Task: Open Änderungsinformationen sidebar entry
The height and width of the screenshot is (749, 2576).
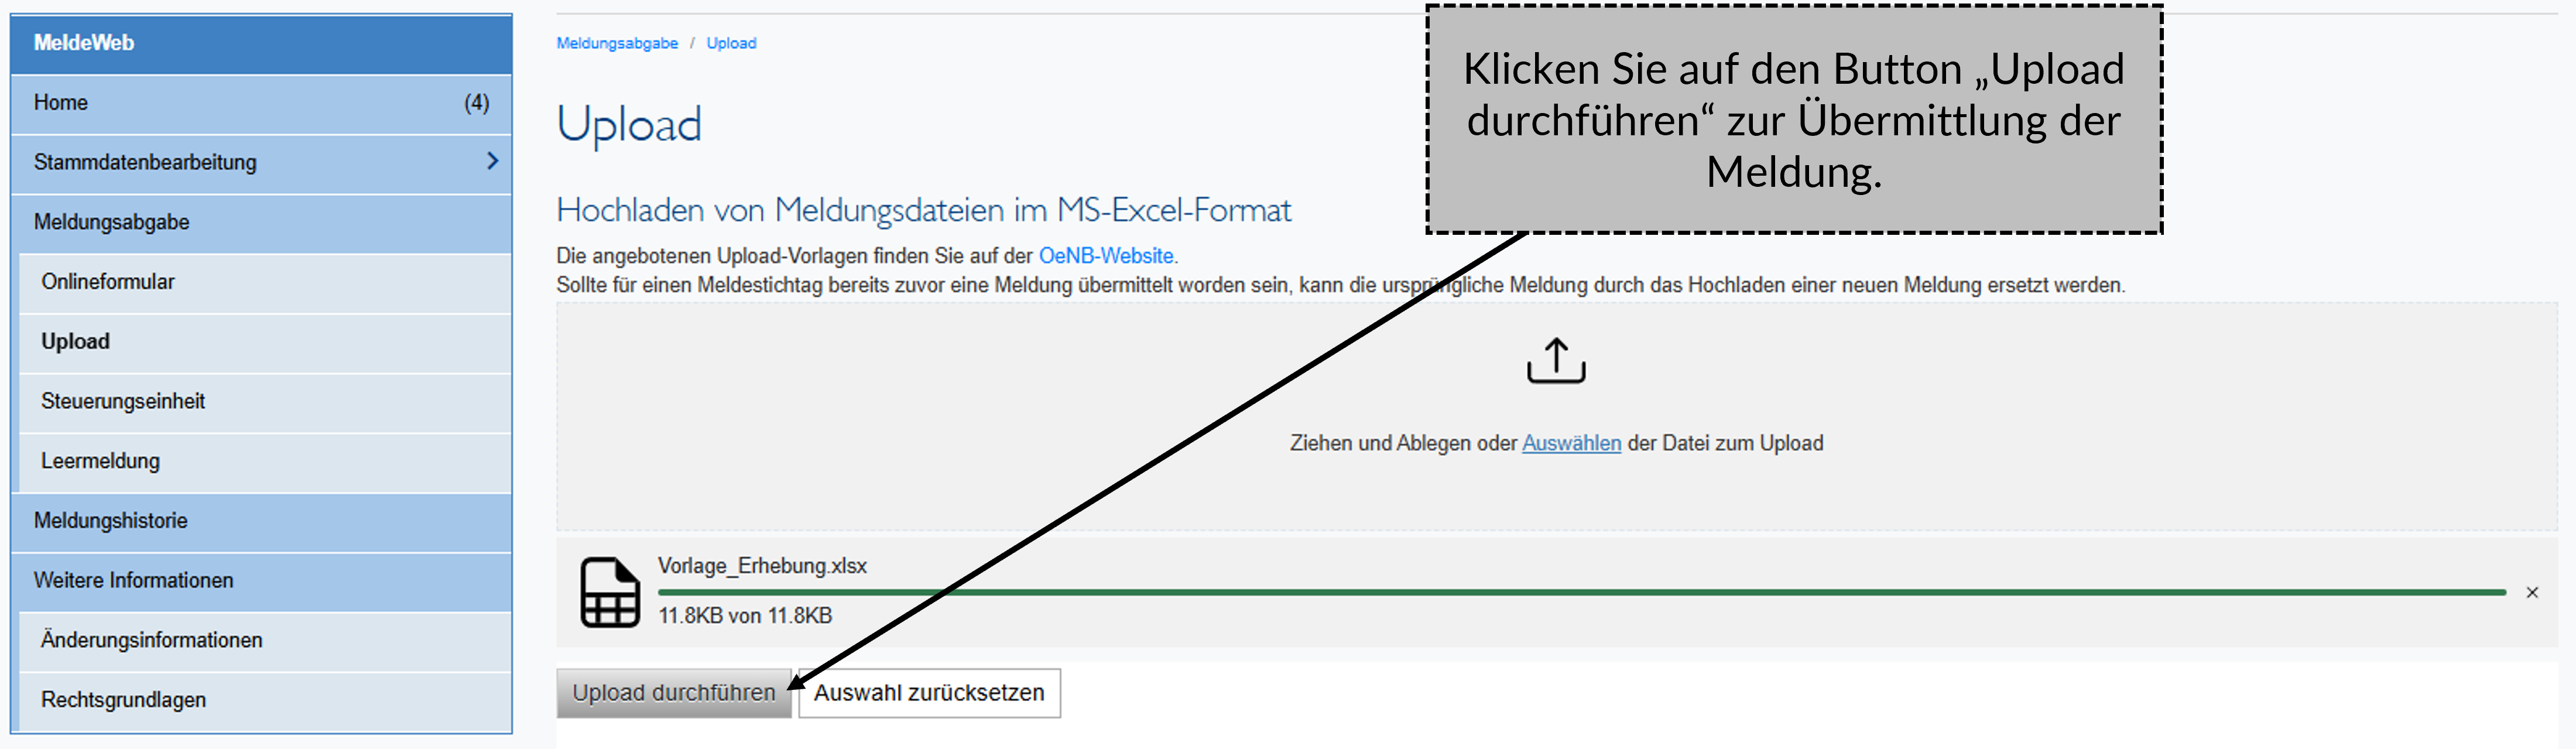Action: click(x=151, y=640)
